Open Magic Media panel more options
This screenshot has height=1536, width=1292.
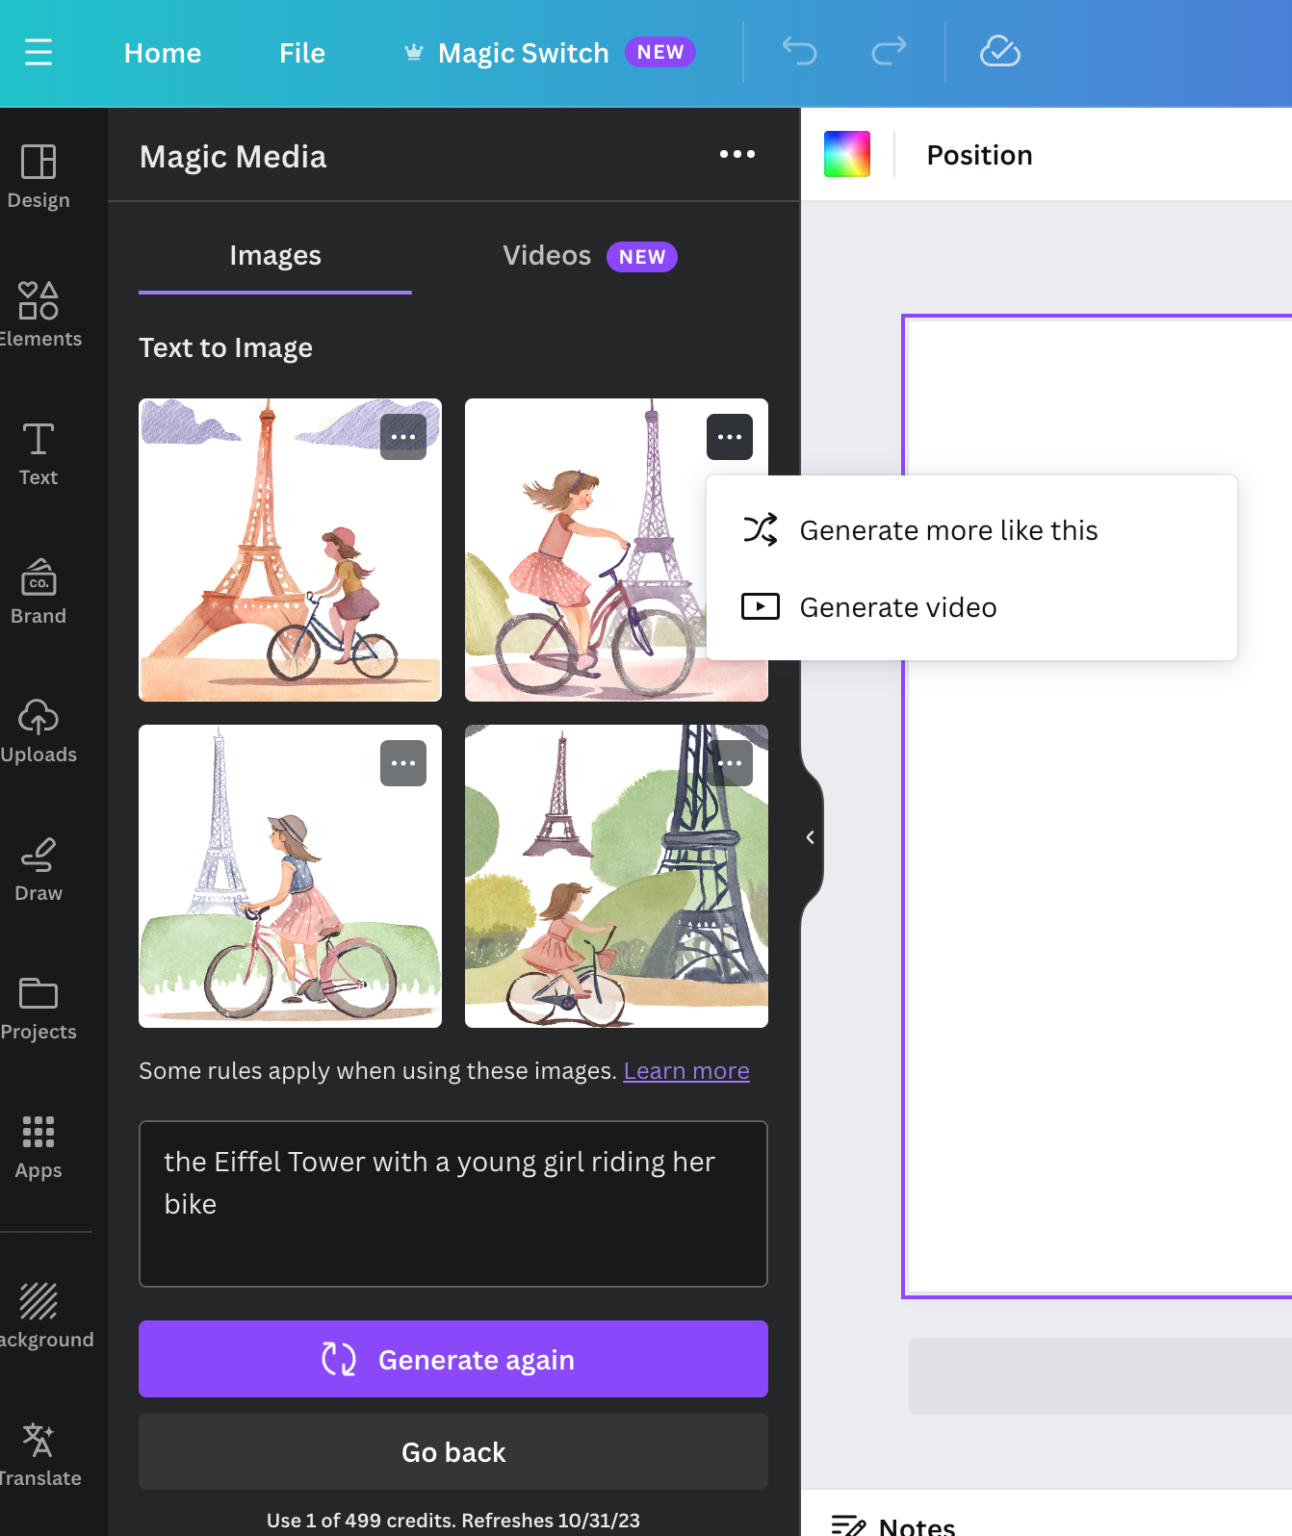click(737, 154)
